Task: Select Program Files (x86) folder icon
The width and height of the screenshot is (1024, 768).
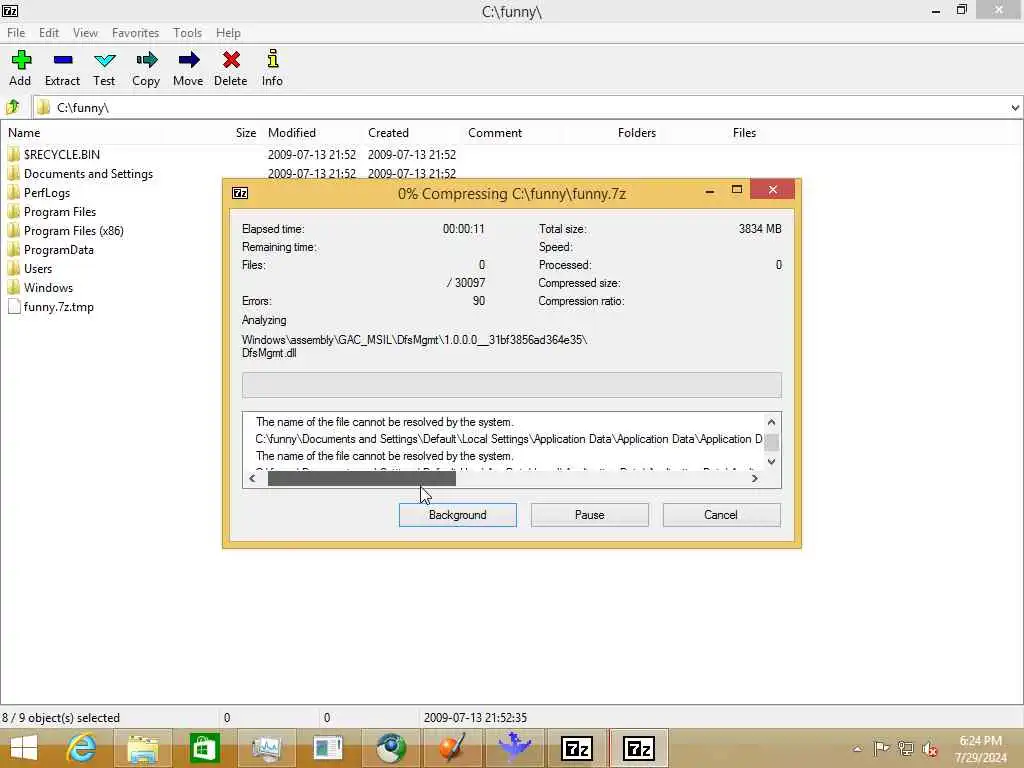Action: [x=14, y=231]
